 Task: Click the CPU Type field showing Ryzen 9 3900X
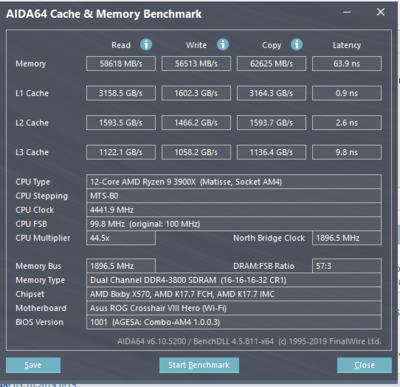click(x=234, y=182)
